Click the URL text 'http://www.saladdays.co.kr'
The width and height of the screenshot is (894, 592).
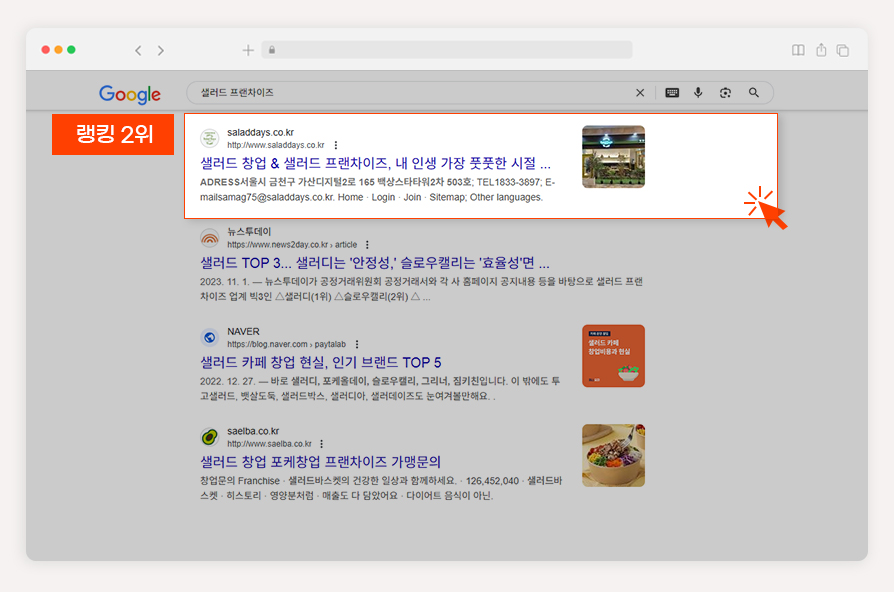tap(276, 145)
